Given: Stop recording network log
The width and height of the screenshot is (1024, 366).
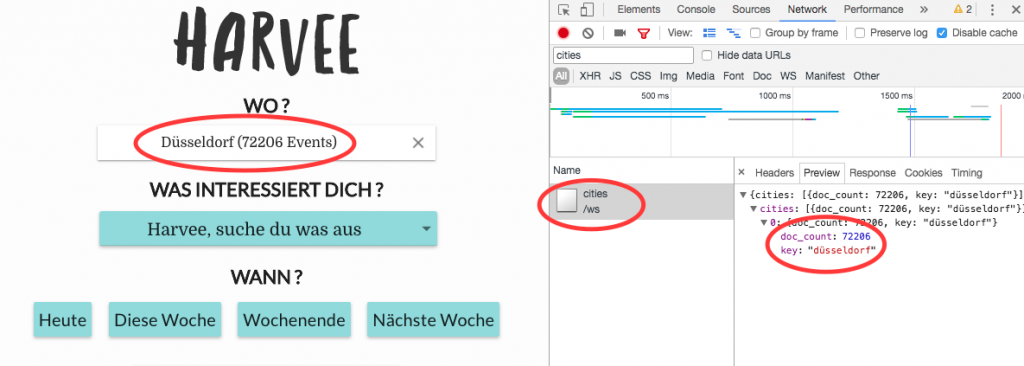Looking at the screenshot, I should 564,33.
